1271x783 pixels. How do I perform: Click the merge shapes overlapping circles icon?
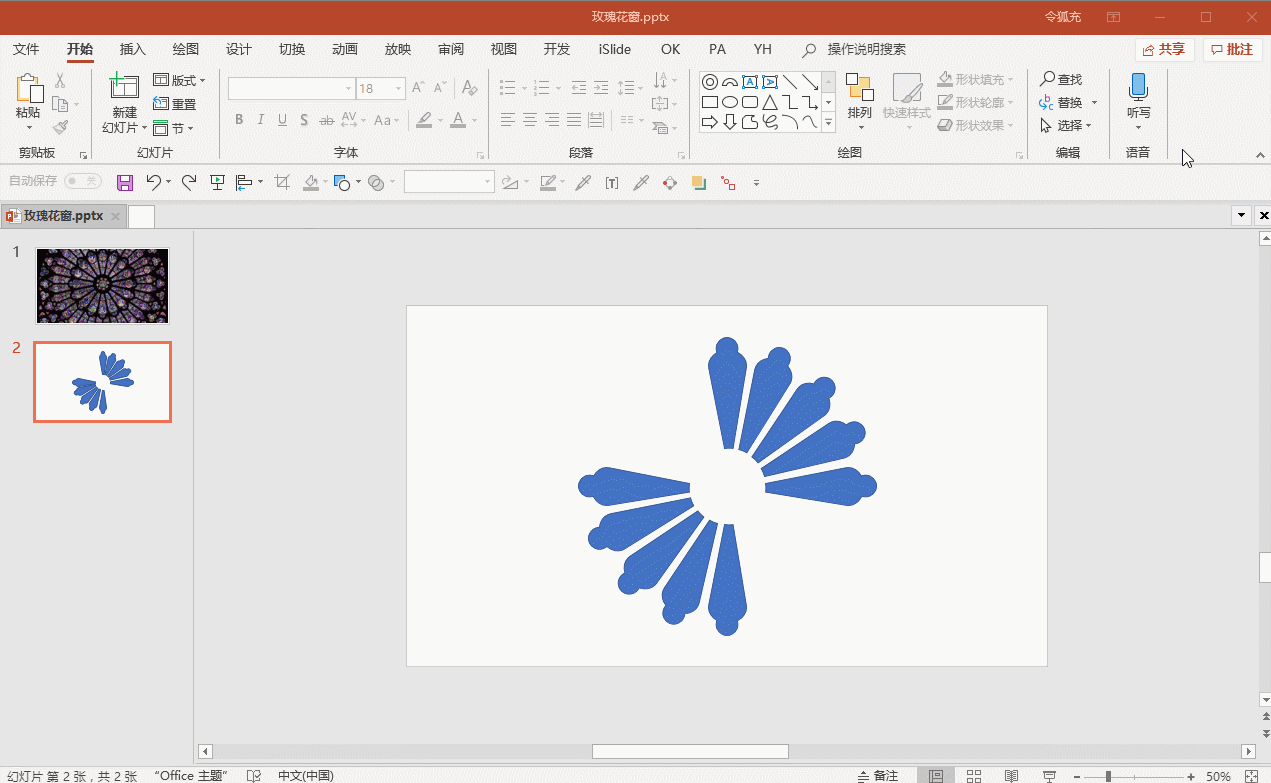pyautogui.click(x=376, y=182)
